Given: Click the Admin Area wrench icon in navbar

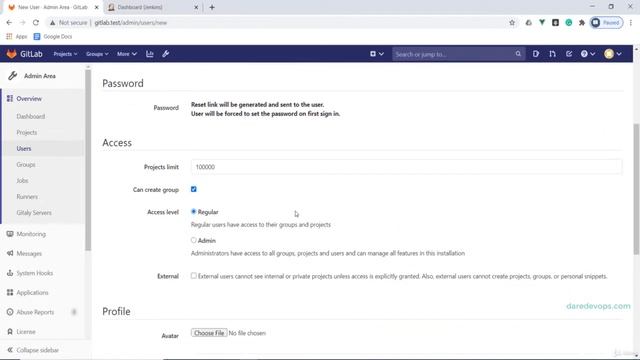Looking at the screenshot, I should click(x=166, y=54).
